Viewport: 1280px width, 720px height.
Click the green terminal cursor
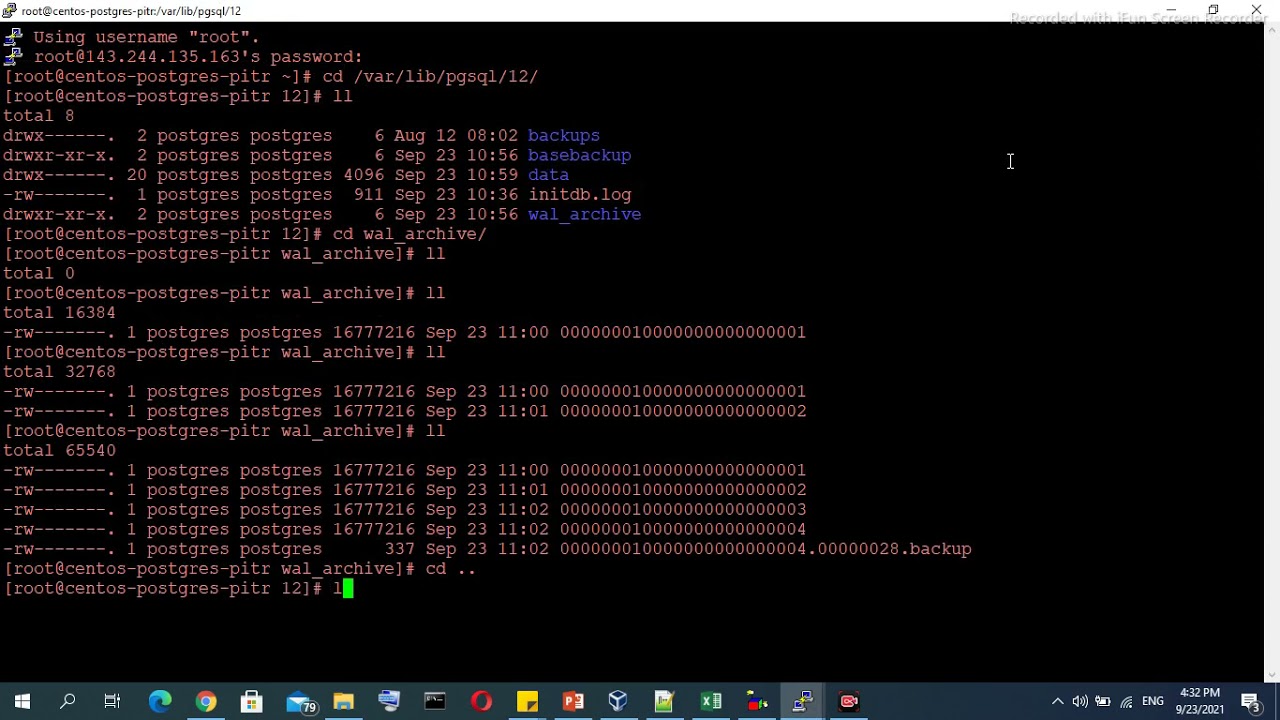click(x=348, y=588)
